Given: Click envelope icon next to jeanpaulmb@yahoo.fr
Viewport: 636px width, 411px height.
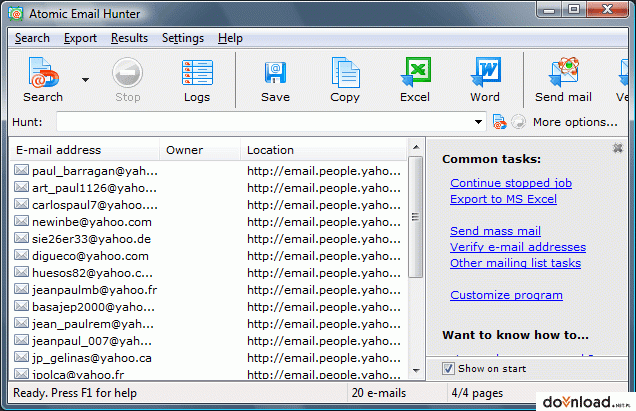Looking at the screenshot, I should (21, 289).
